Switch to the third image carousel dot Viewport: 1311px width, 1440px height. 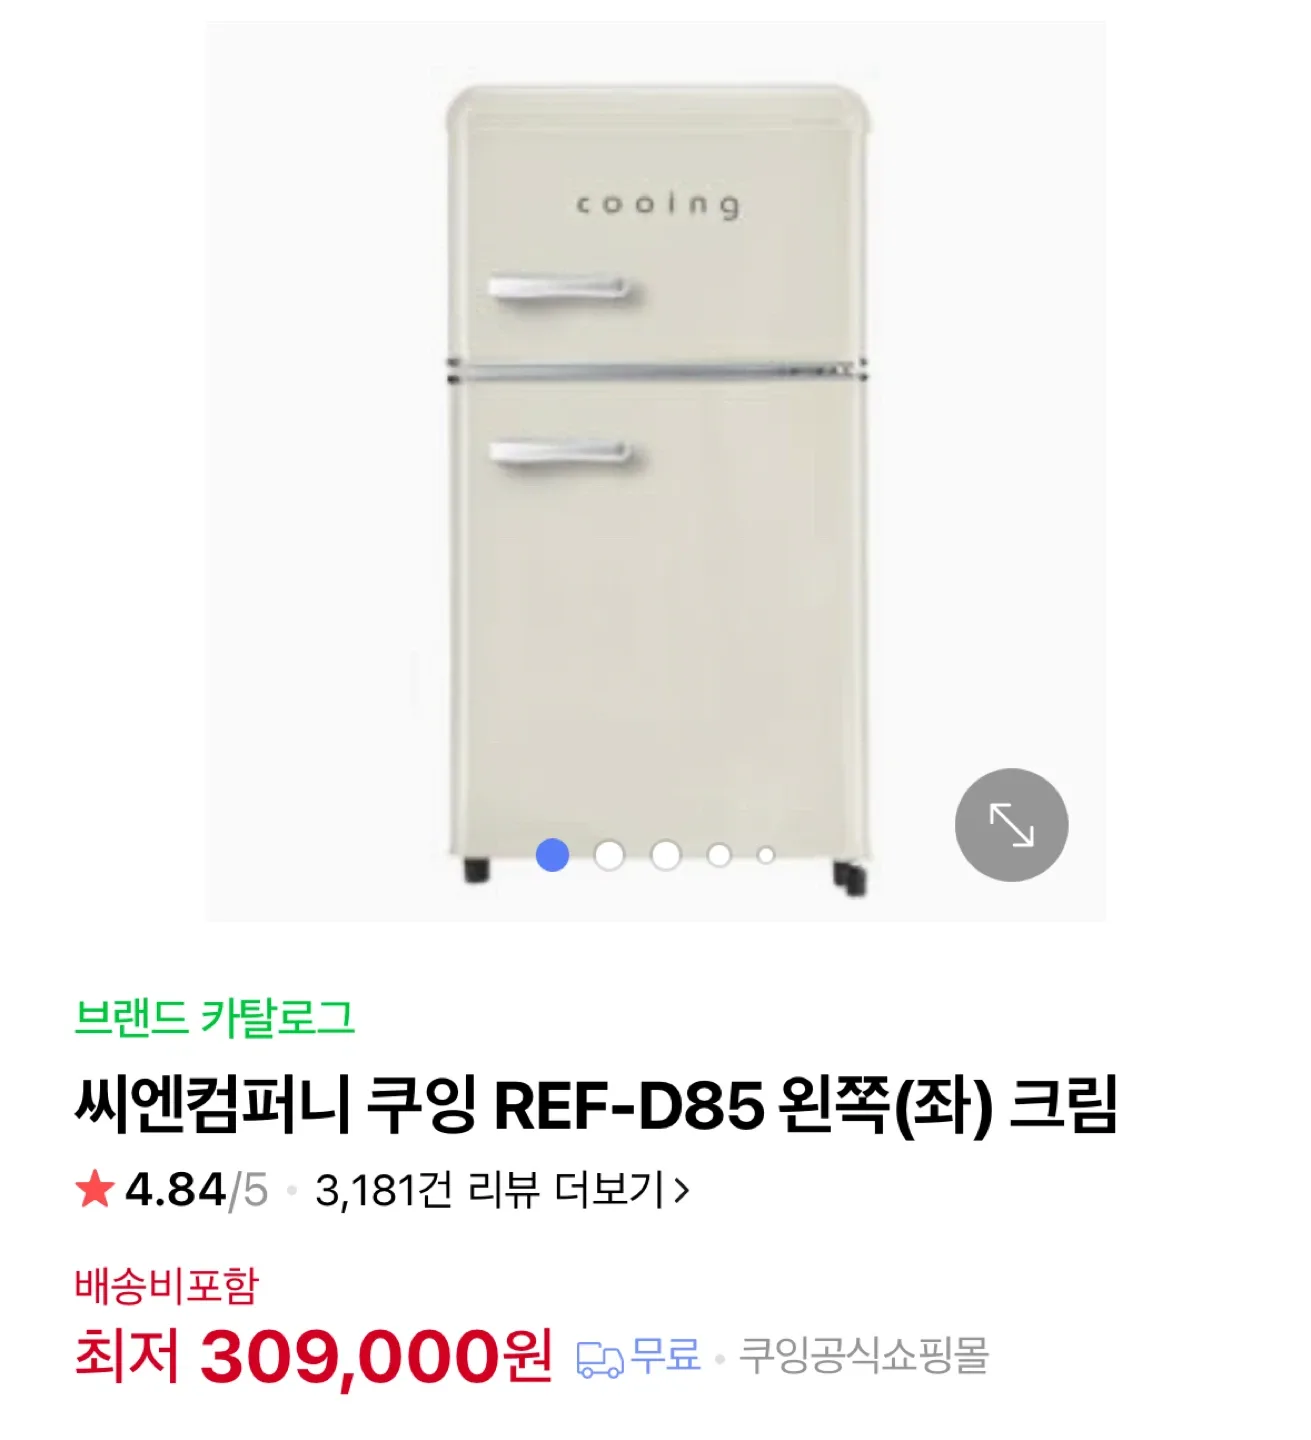pyautogui.click(x=666, y=855)
